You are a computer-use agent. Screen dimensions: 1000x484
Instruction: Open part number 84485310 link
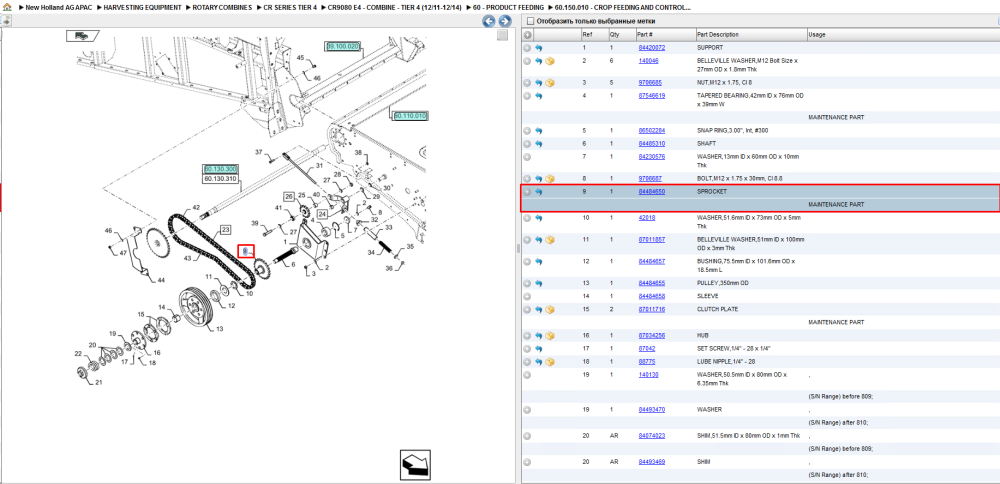652,144
